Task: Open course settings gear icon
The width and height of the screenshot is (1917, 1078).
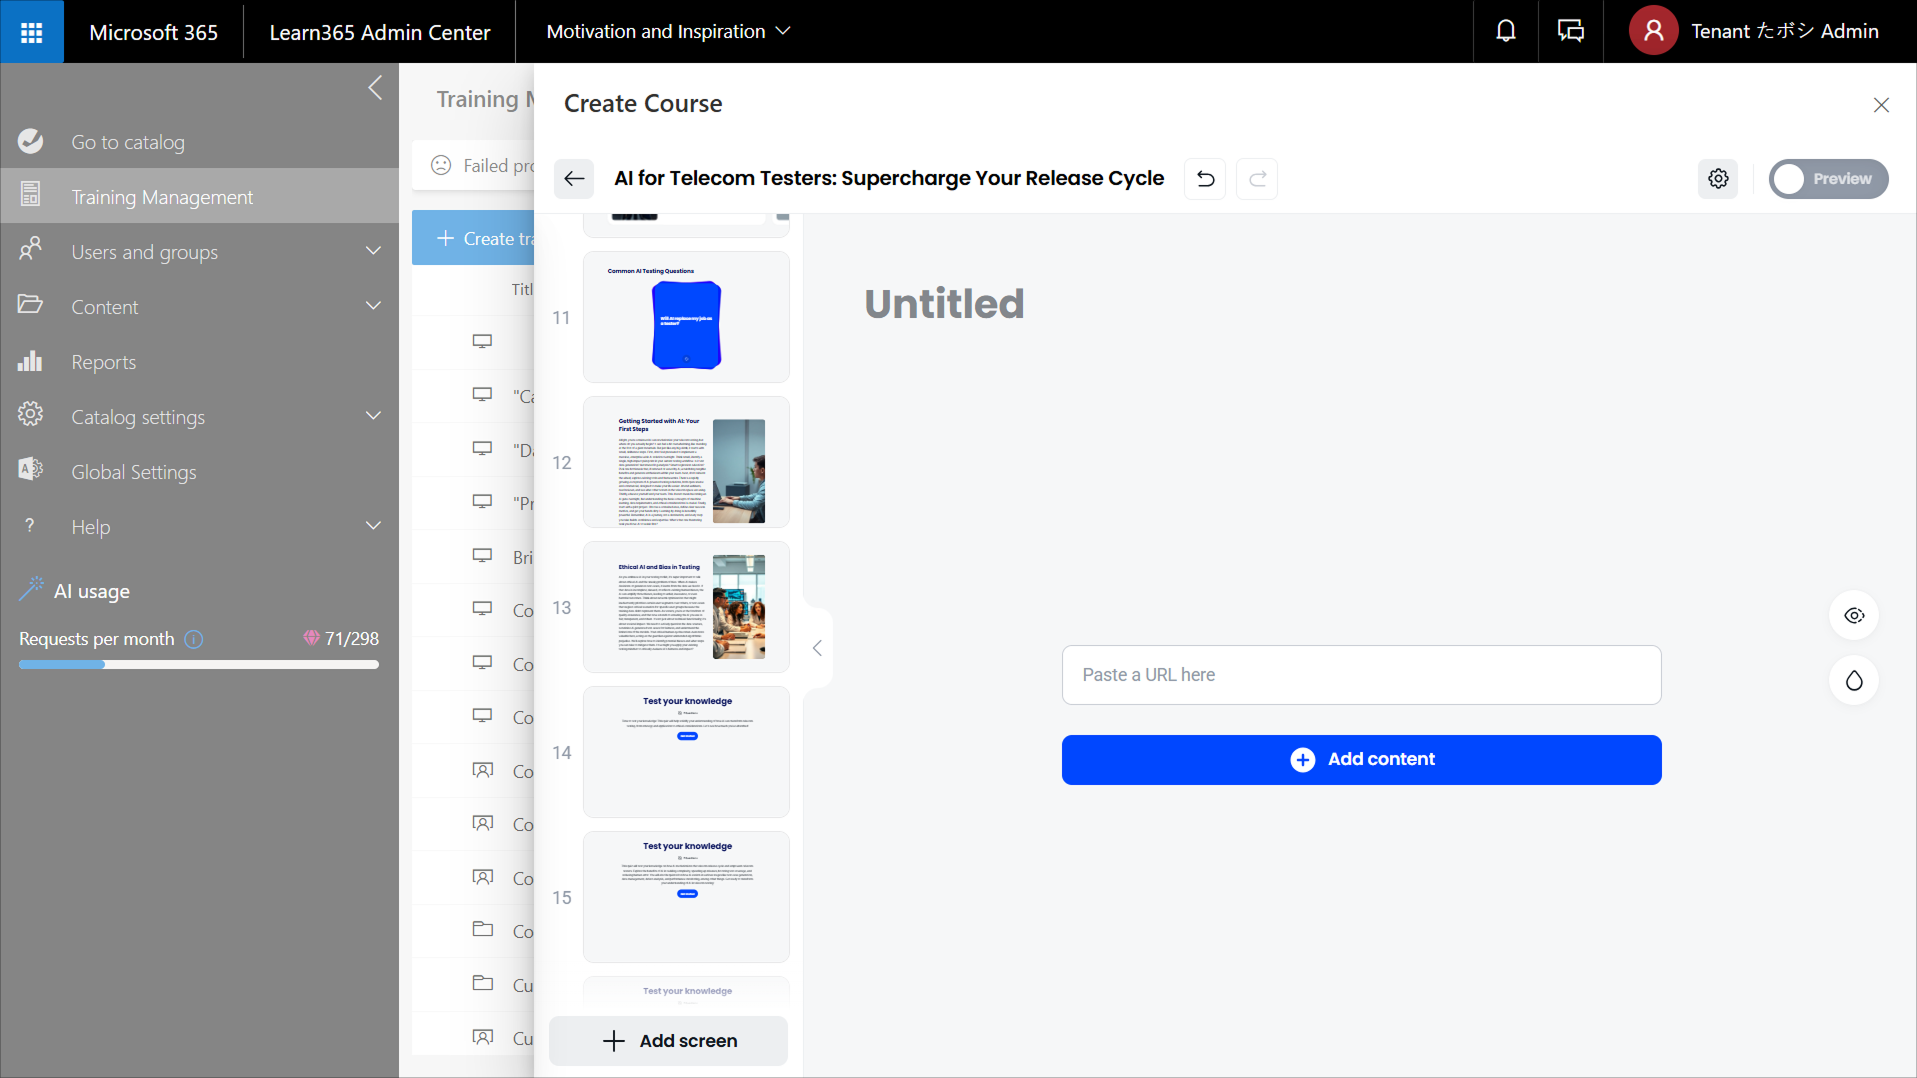Action: pyautogui.click(x=1717, y=179)
